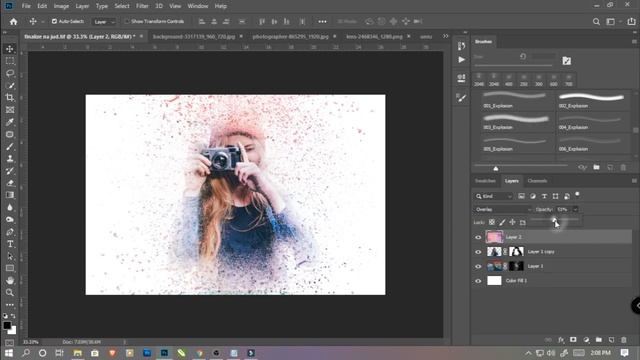Select the 005_Explosion brush
The width and height of the screenshot is (640, 360).
coord(515,143)
